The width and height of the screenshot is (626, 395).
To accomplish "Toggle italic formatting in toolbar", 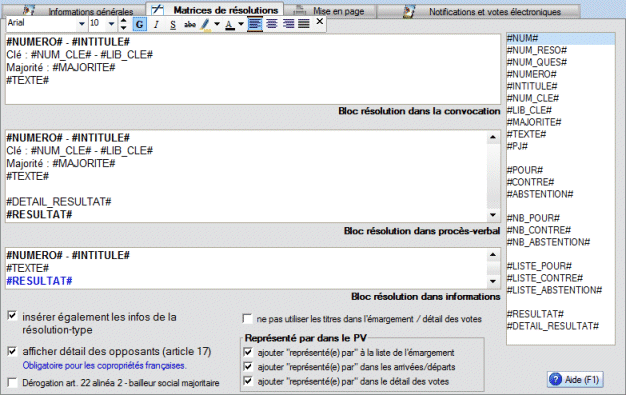I will 156,24.
